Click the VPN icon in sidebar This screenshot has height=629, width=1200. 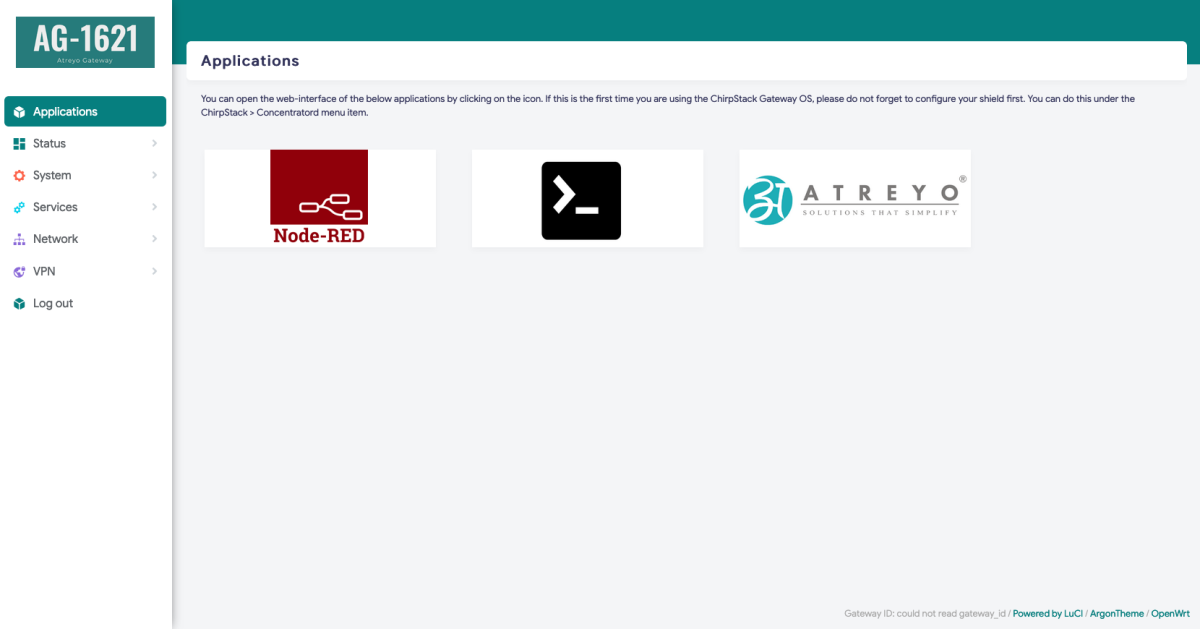click(19, 272)
